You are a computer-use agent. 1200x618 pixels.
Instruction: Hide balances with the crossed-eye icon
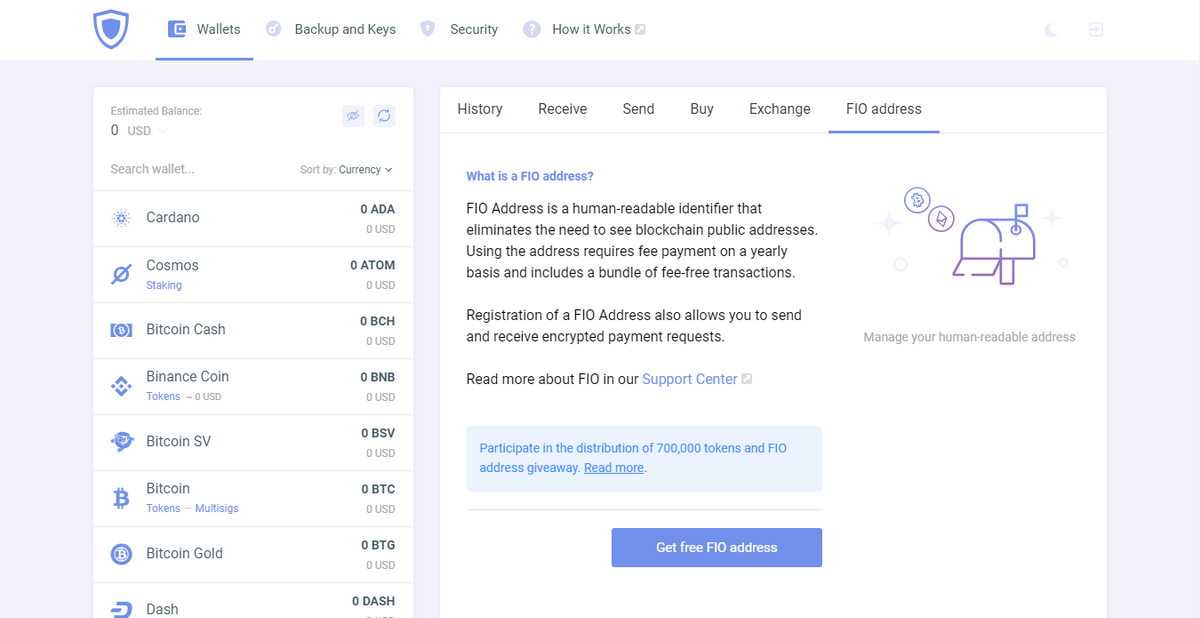[x=352, y=116]
